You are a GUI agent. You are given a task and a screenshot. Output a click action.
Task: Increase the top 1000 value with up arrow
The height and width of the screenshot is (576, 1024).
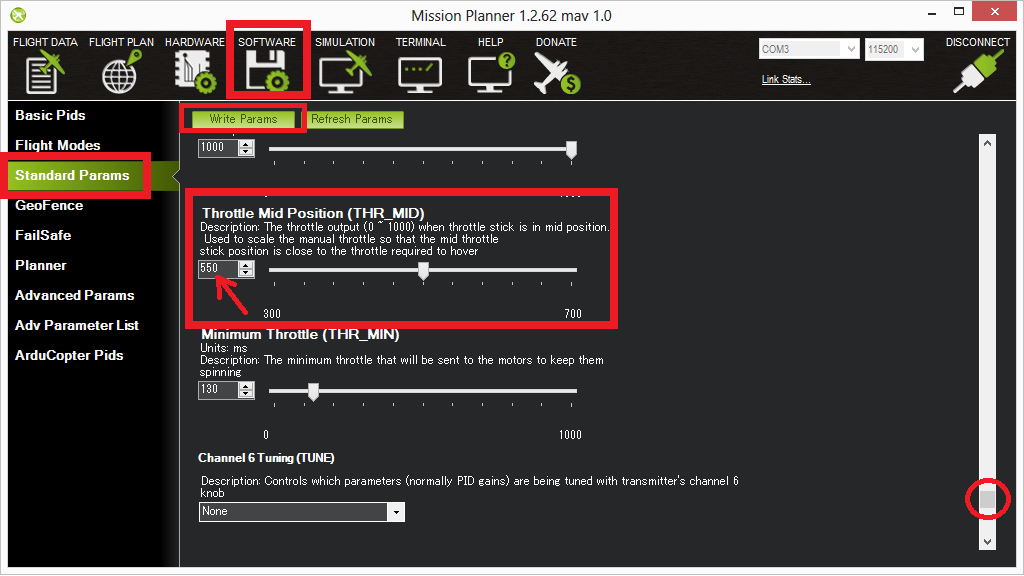pos(246,144)
